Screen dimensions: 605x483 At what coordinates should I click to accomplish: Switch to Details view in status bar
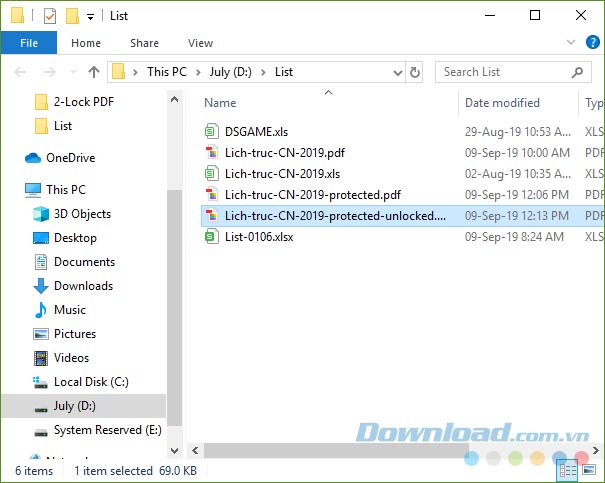click(568, 470)
